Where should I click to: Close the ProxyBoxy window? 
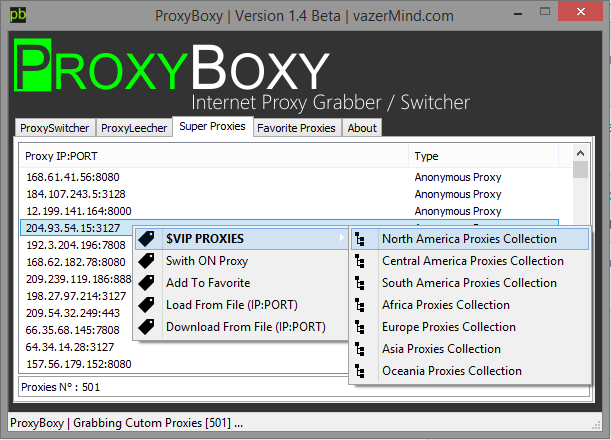coord(581,12)
